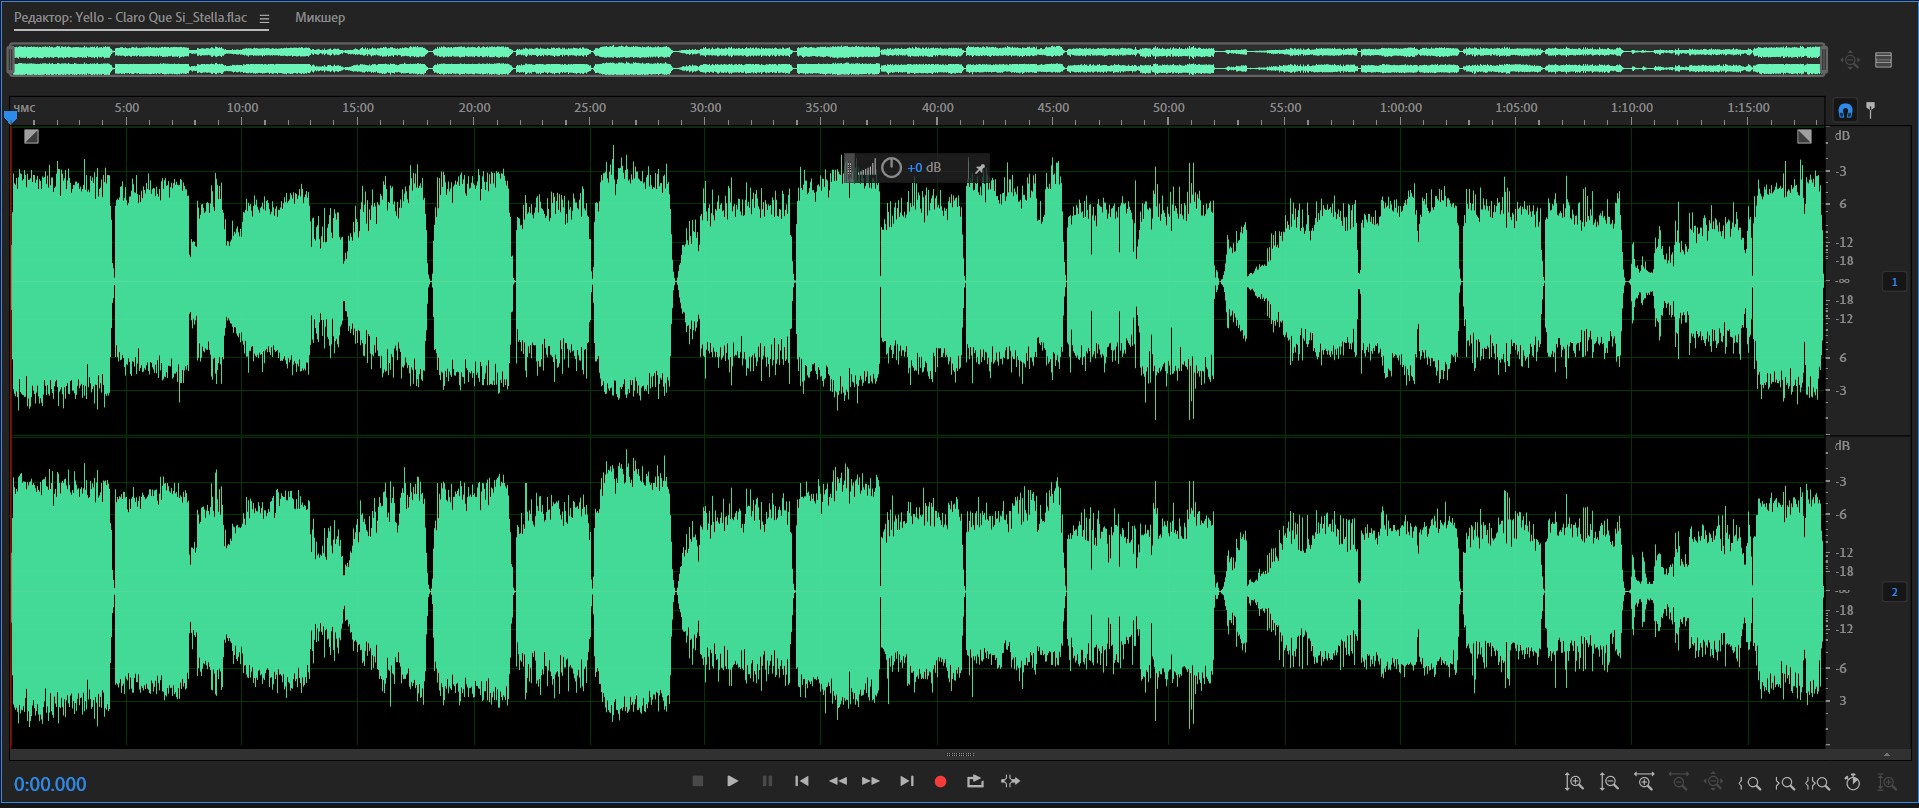Click the rewind button
The image size is (1919, 808).
838,781
